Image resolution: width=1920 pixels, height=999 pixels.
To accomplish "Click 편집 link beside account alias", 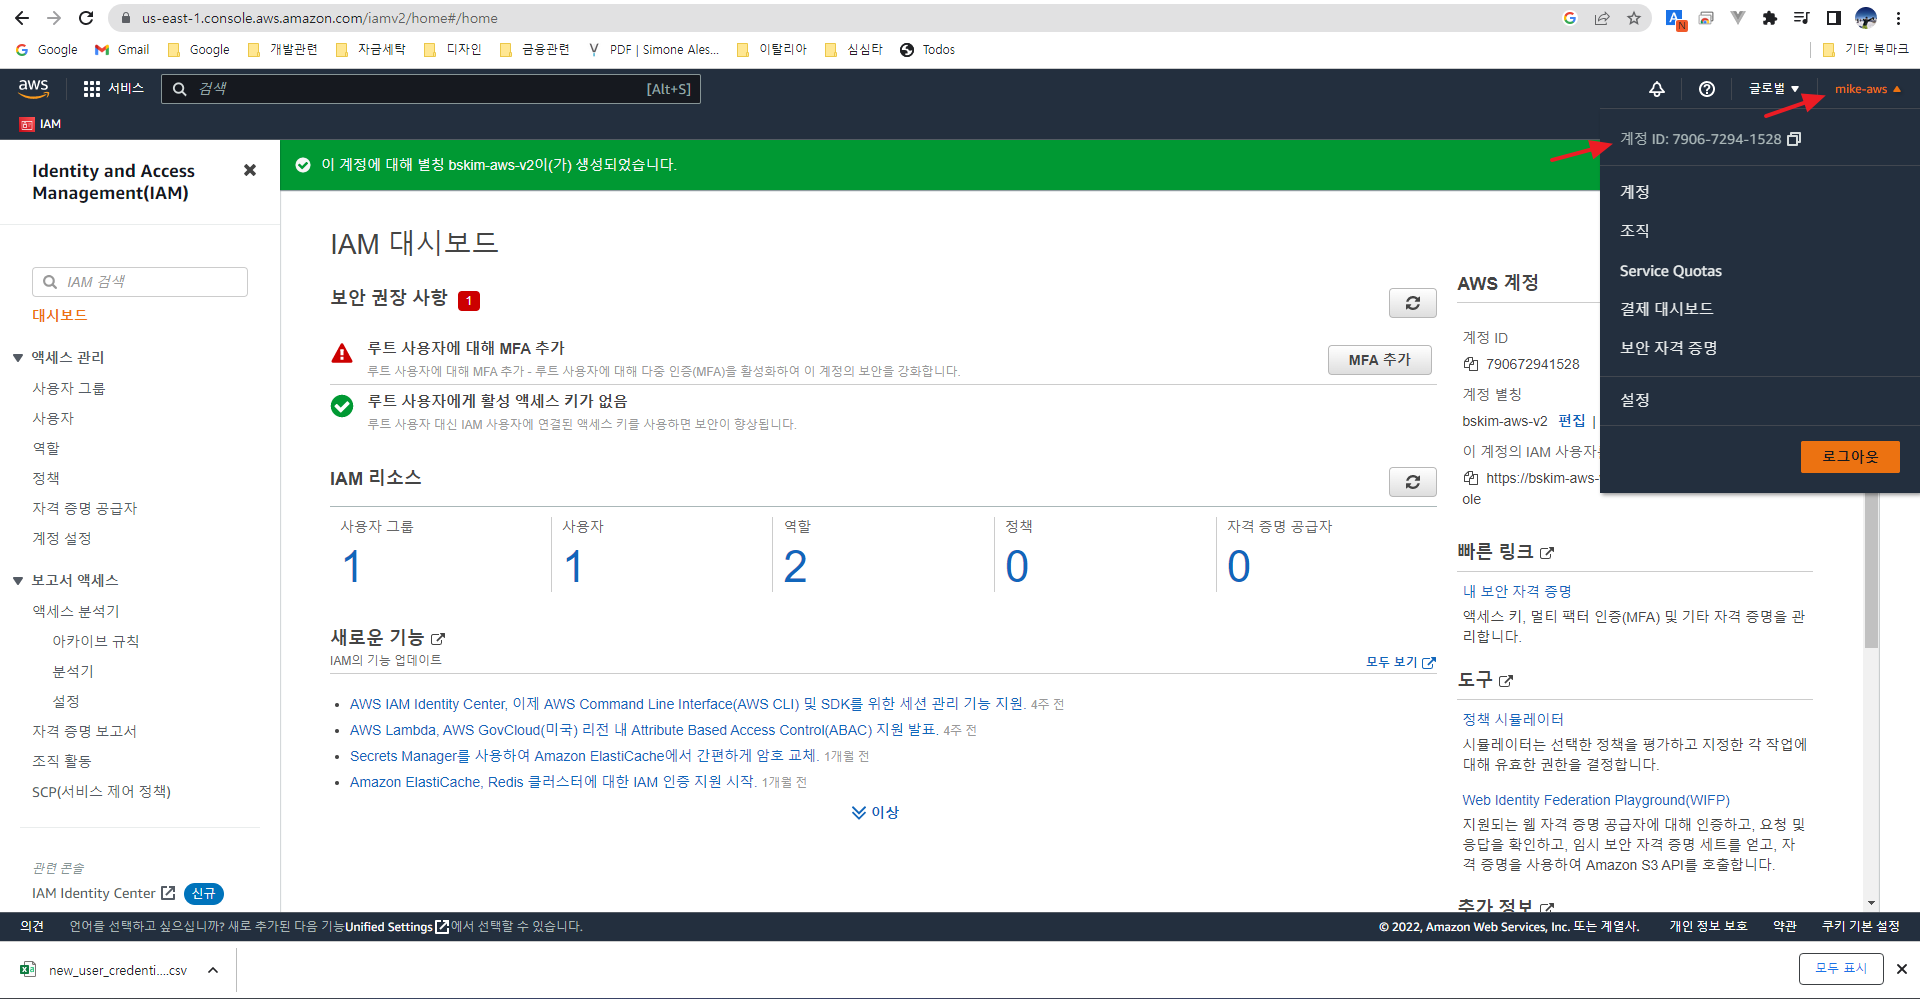I will click(x=1572, y=421).
